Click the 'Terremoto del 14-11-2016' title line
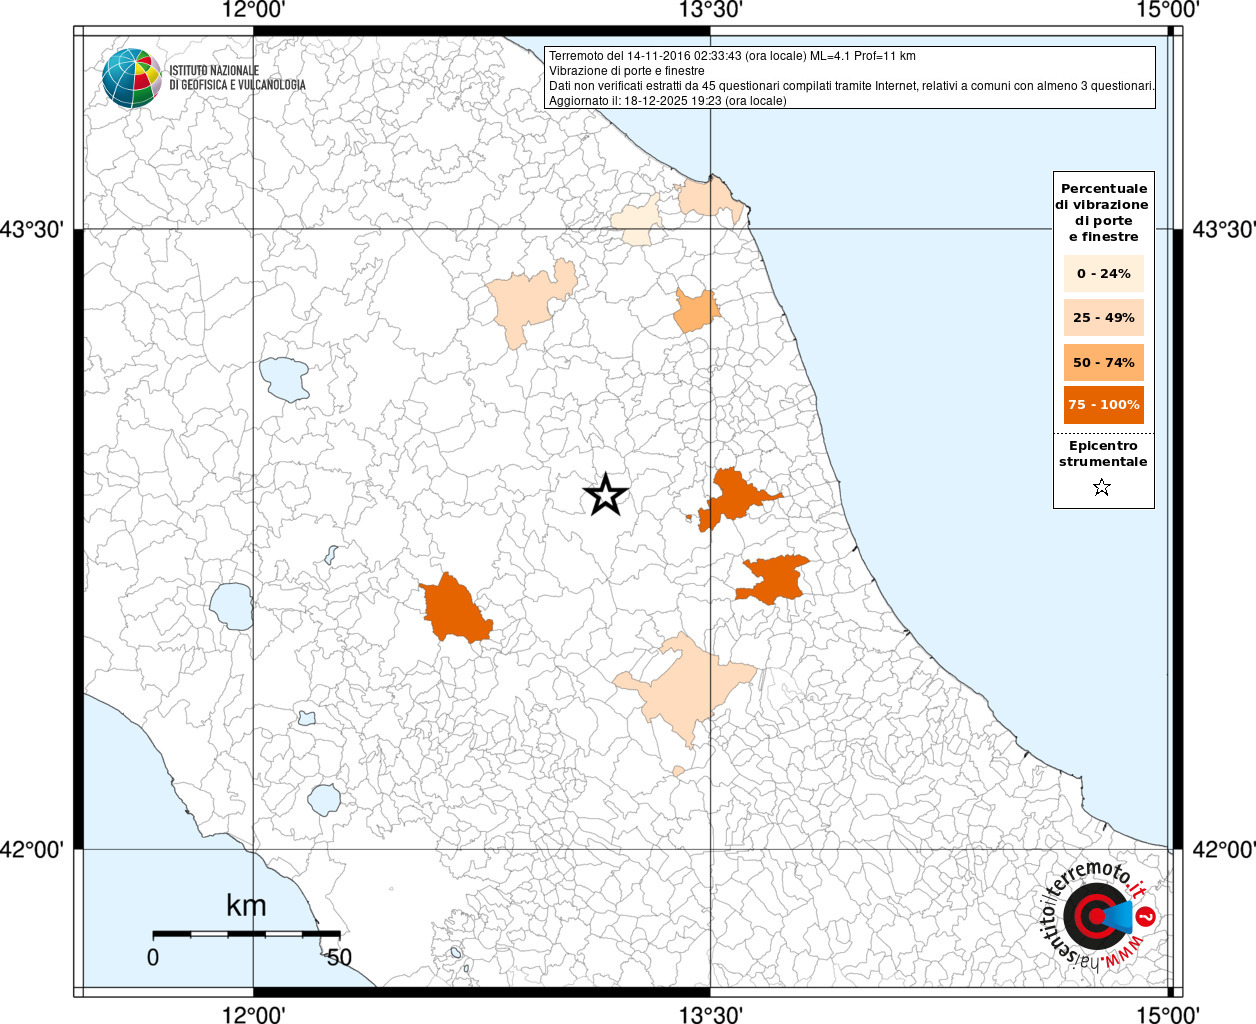The image size is (1256, 1024). point(732,56)
